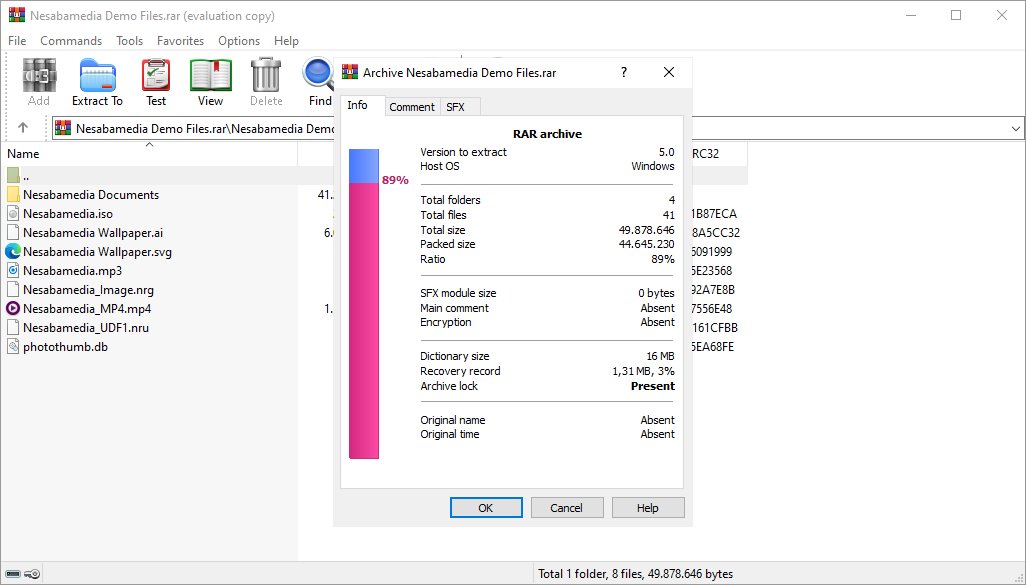Click the Find magnifier toolbar icon
Image resolution: width=1026 pixels, height=585 pixels.
pyautogui.click(x=319, y=80)
